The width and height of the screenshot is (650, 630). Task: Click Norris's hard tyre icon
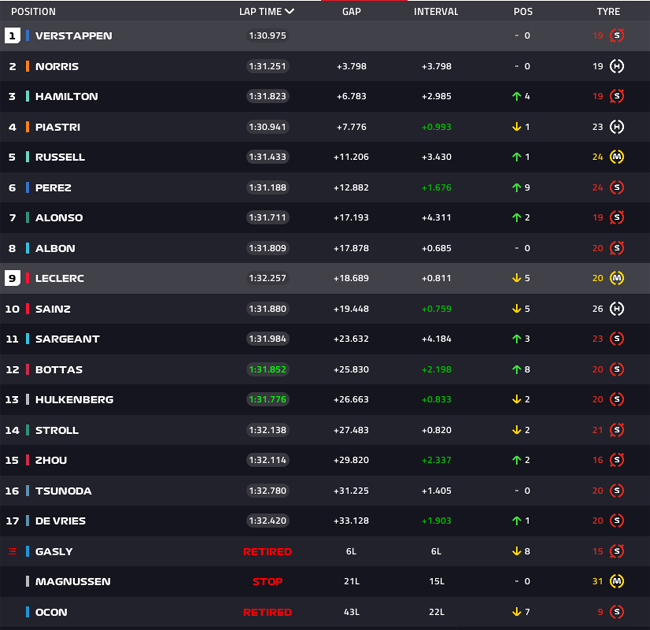617,66
